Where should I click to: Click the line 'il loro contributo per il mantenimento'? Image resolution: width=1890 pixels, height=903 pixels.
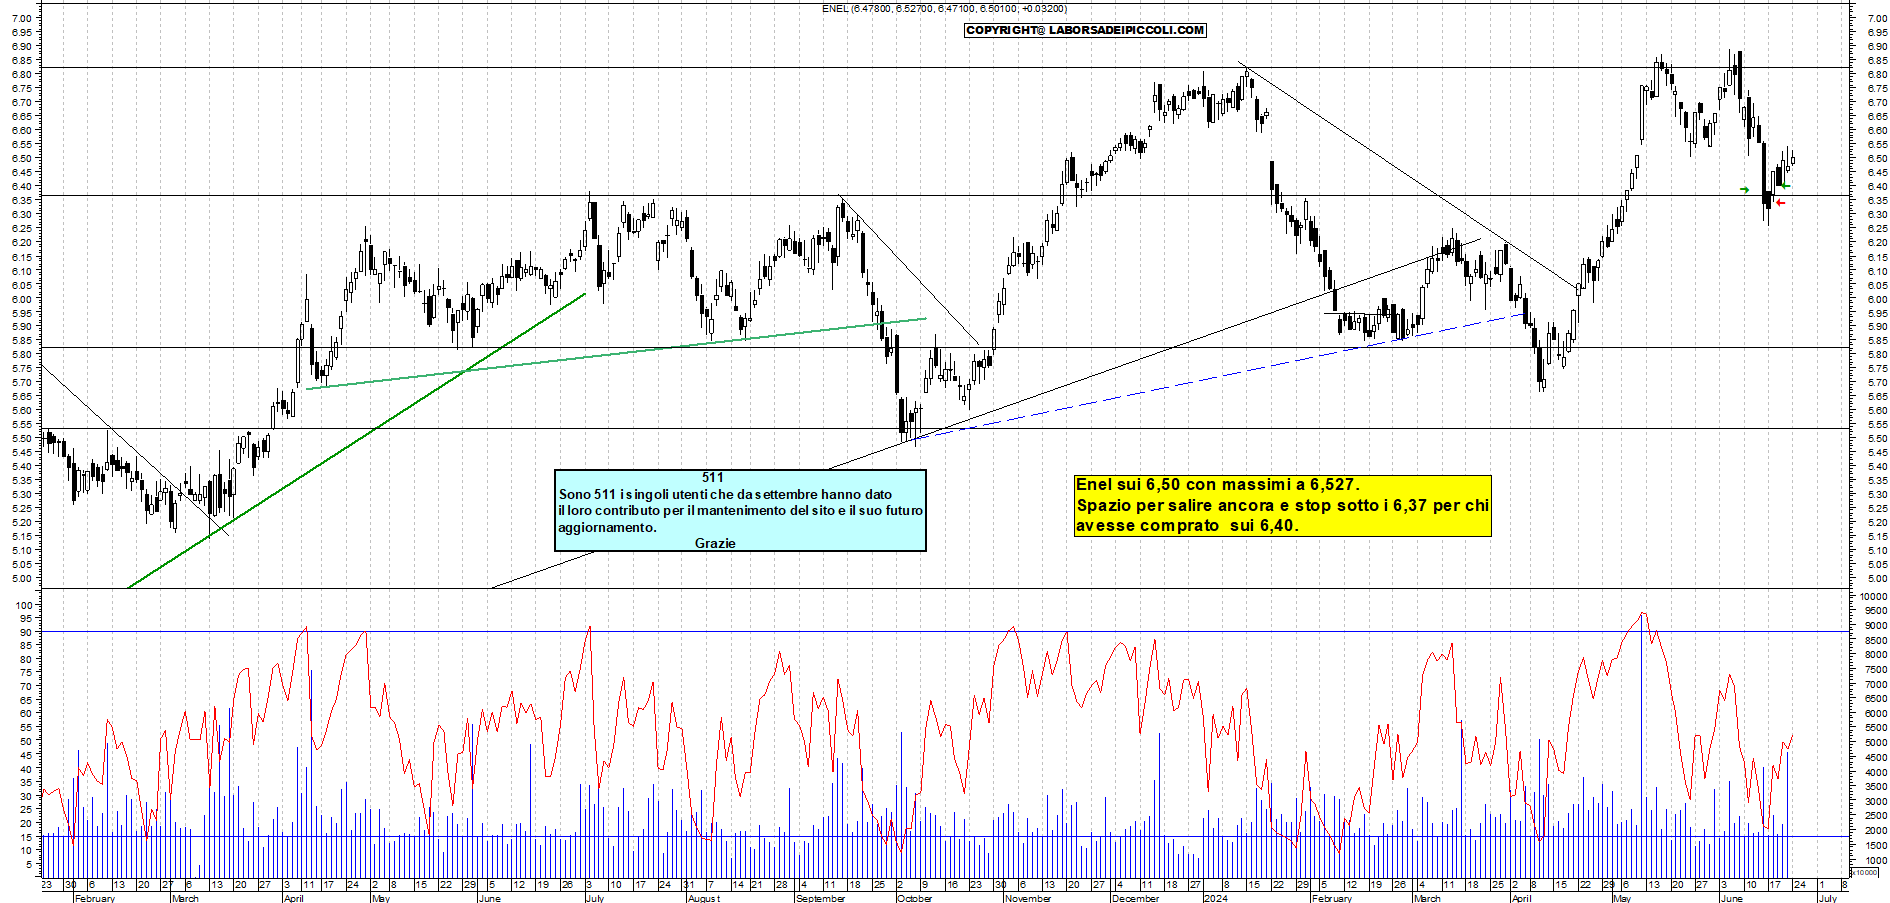[x=740, y=510]
